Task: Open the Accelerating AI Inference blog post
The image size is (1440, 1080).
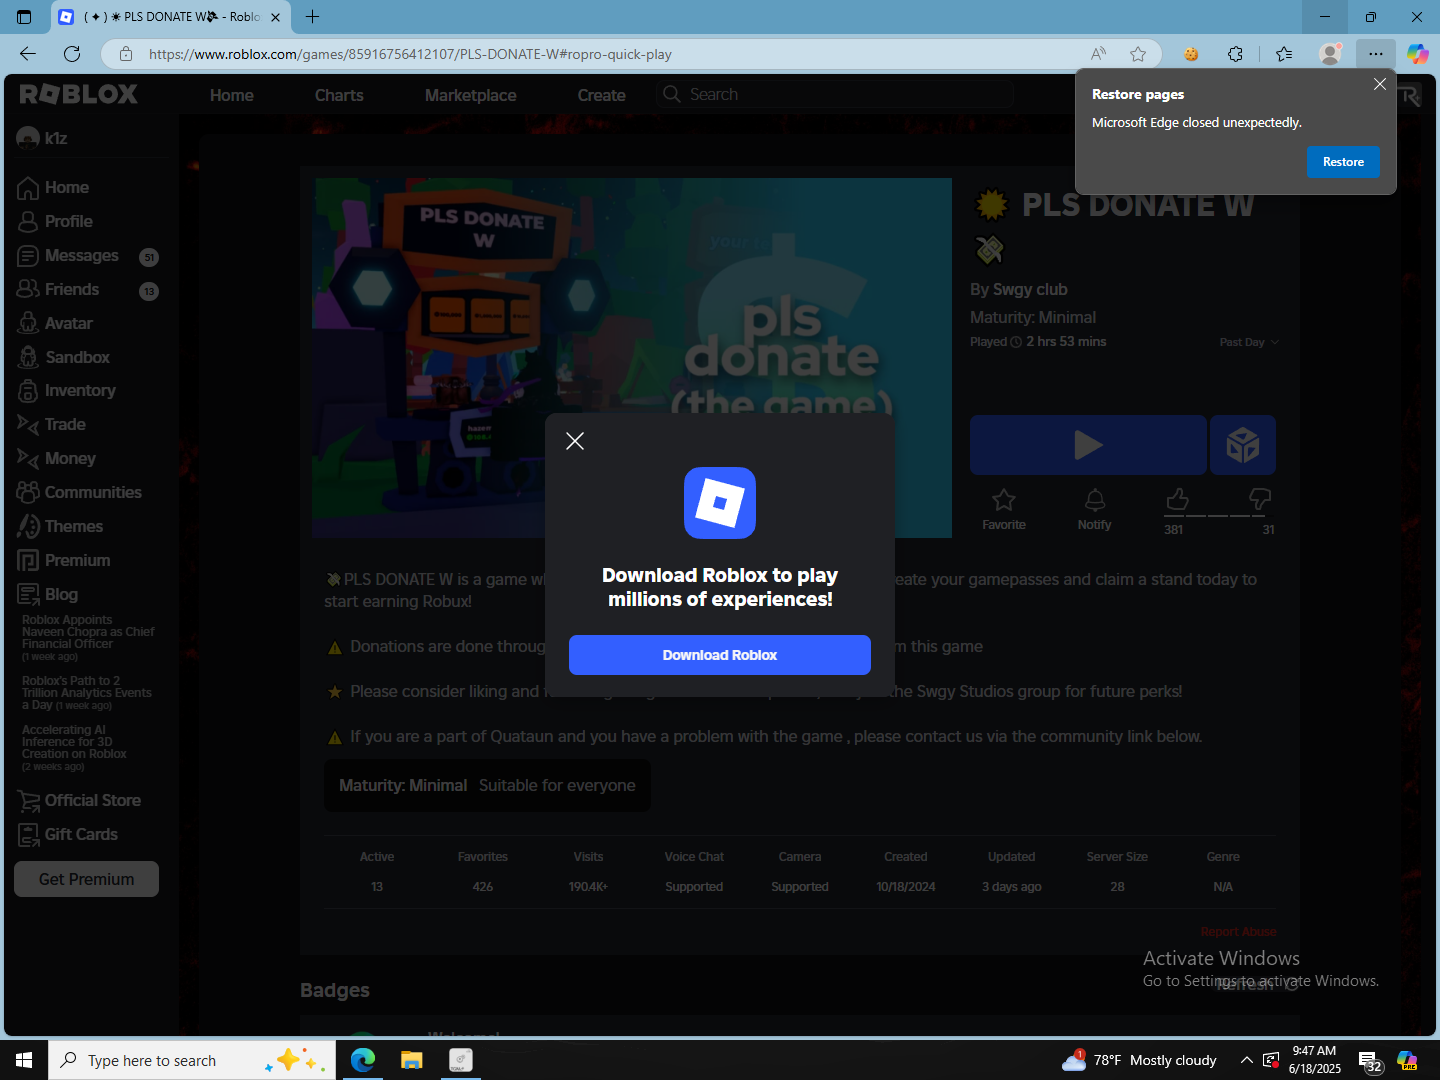Action: (x=74, y=748)
